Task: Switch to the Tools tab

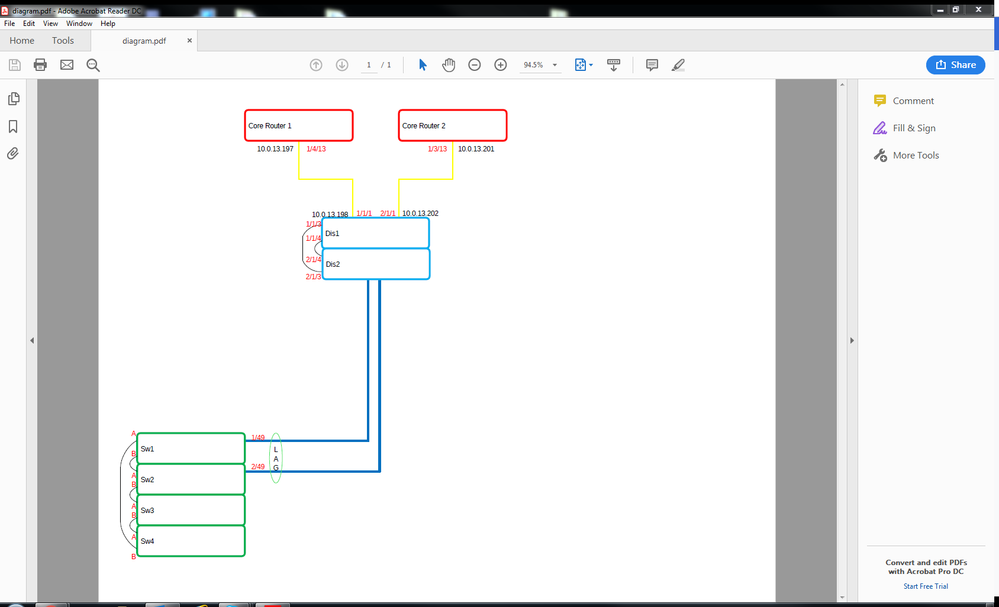Action: point(63,41)
